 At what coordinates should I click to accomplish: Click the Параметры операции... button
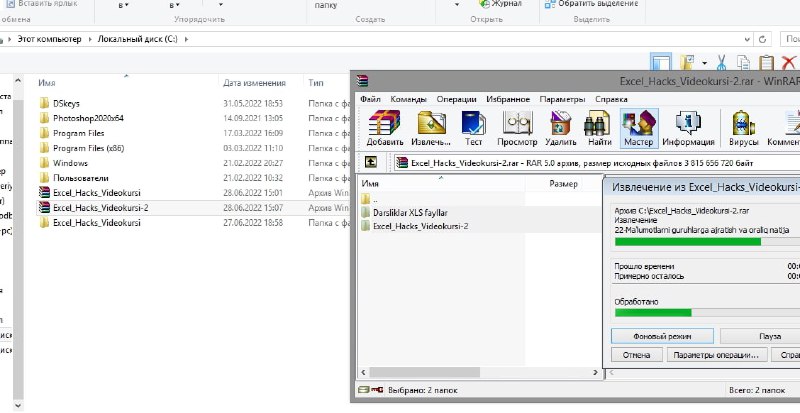[x=716, y=354]
